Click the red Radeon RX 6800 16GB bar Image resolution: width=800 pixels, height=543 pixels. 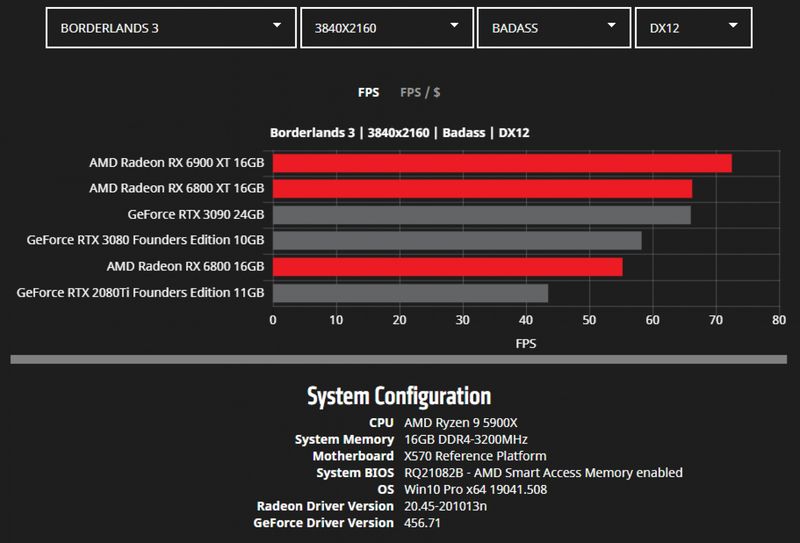point(447,267)
